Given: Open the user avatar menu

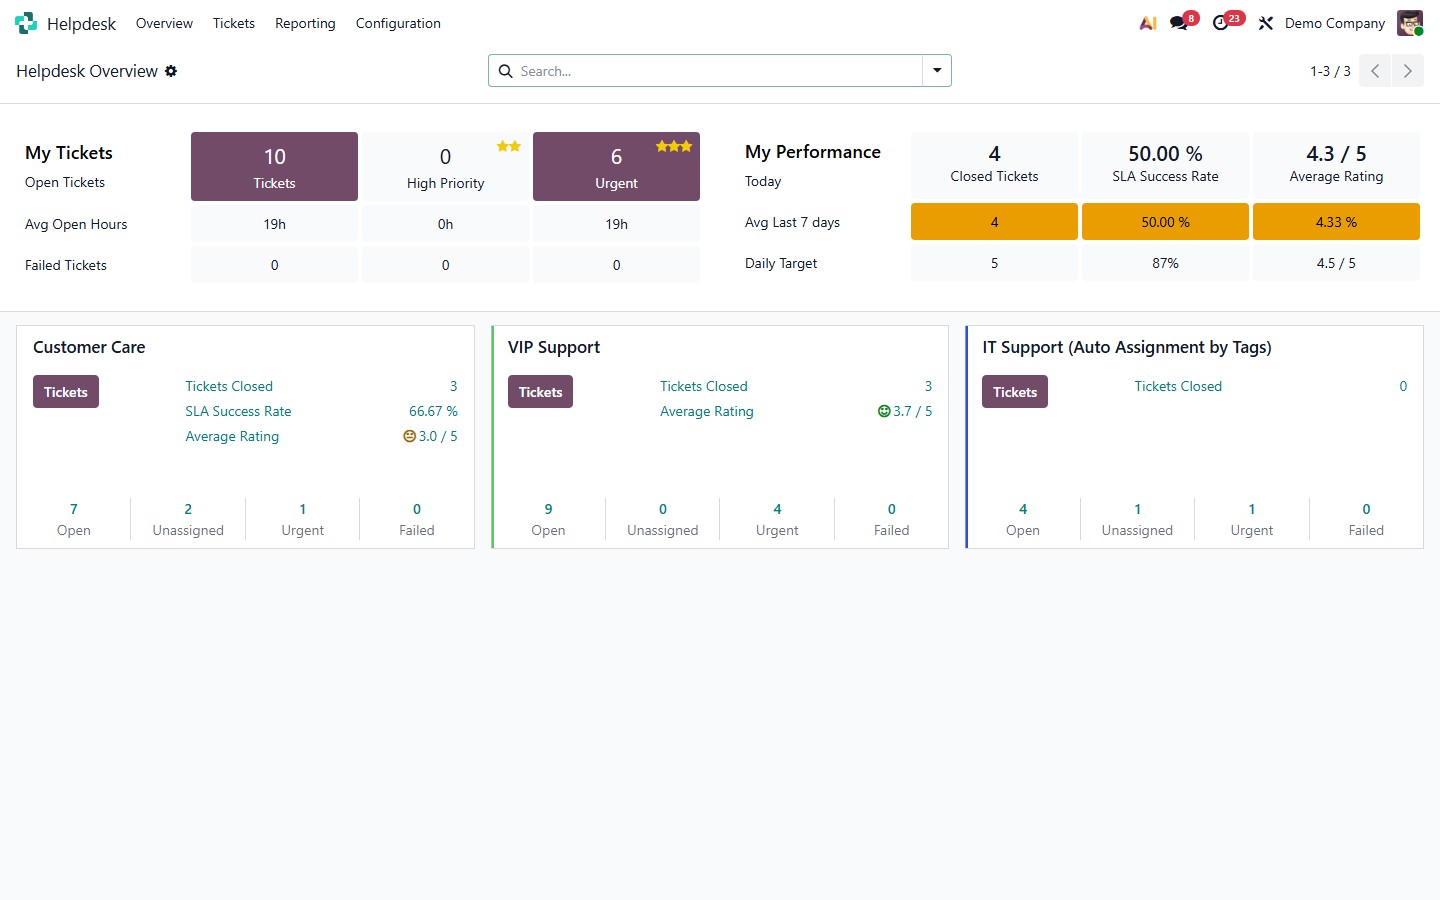Looking at the screenshot, I should pos(1409,22).
